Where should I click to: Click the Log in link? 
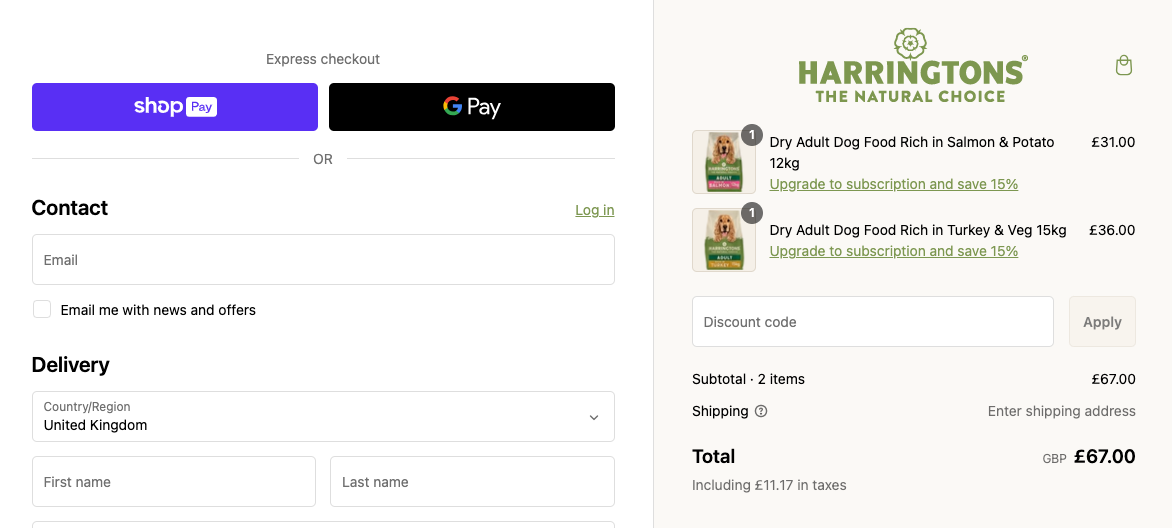coord(595,210)
